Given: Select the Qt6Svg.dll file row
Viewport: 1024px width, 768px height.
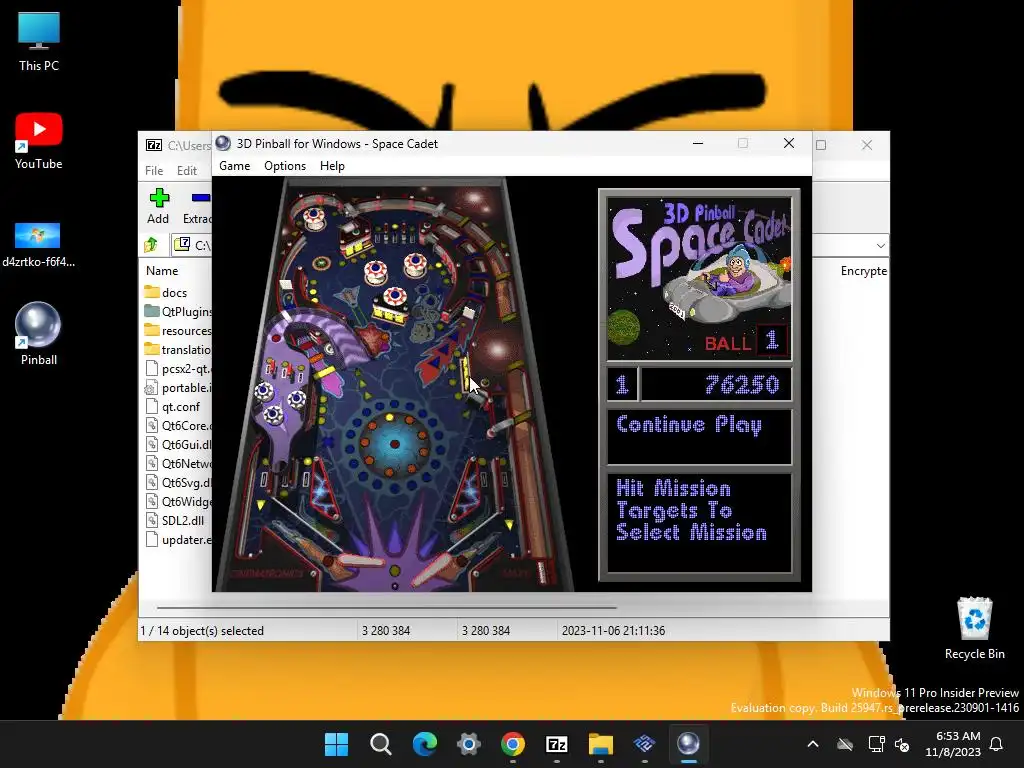Looking at the screenshot, I should [176, 483].
